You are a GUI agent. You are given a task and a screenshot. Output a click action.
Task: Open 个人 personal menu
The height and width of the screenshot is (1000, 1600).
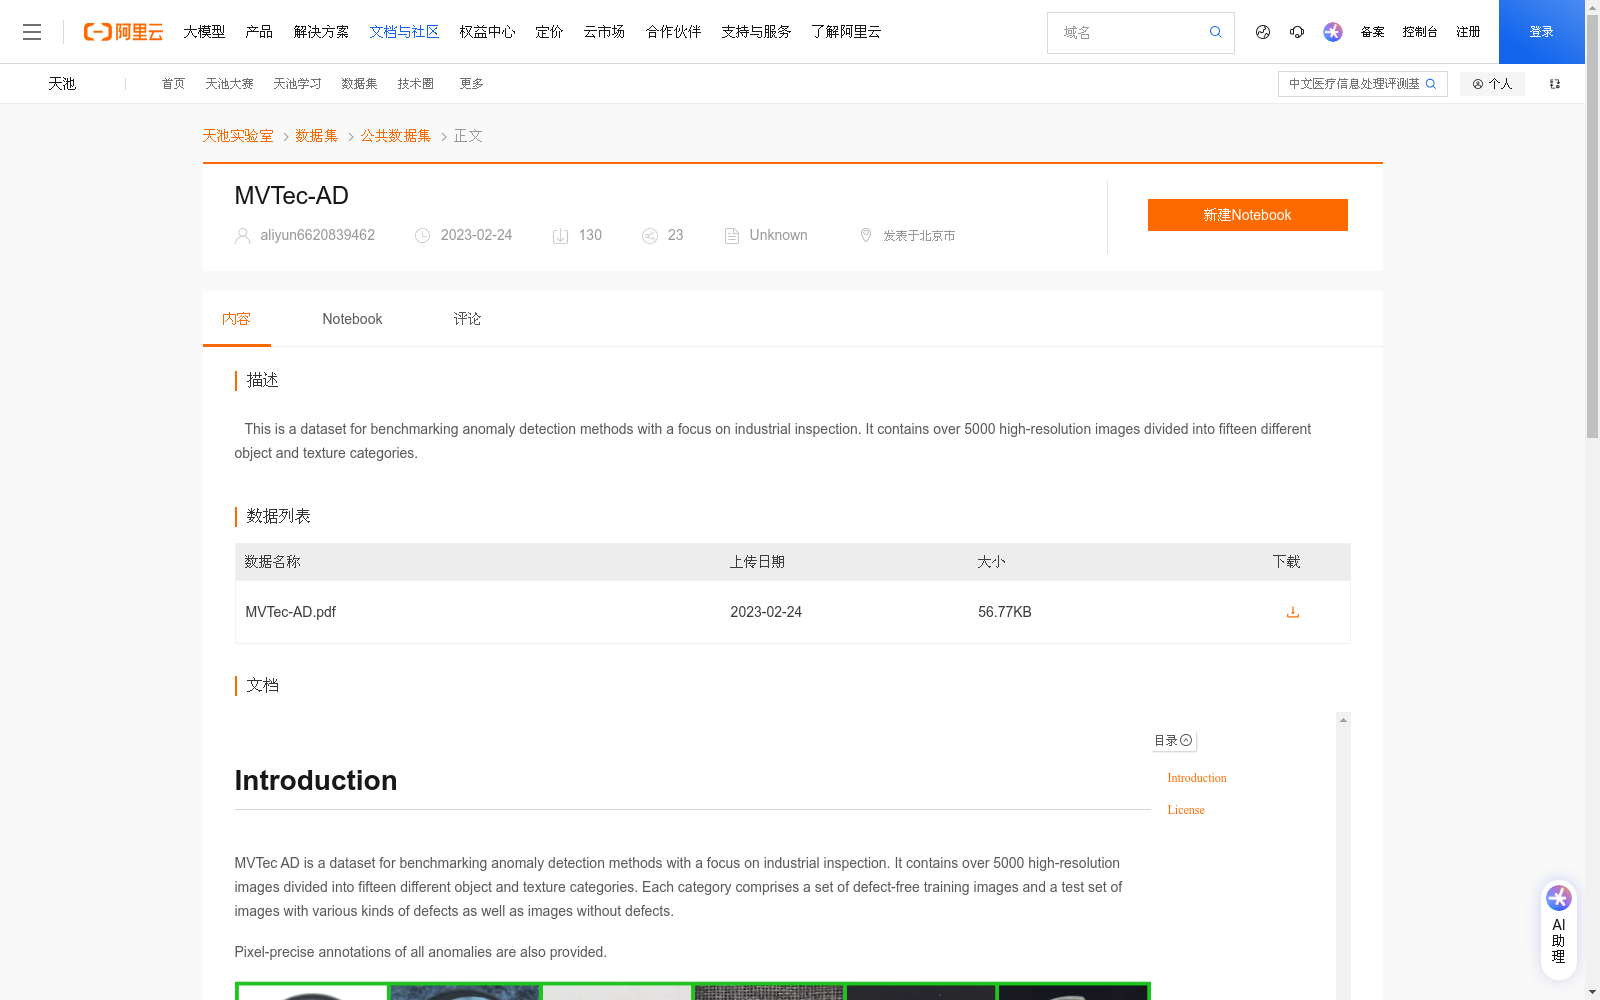point(1492,84)
